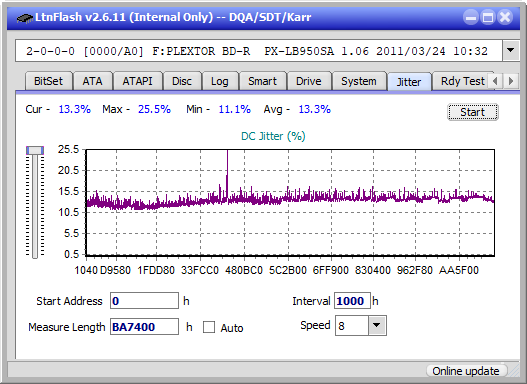
Task: Close the LtnFlash window
Action: pyautogui.click(x=505, y=17)
